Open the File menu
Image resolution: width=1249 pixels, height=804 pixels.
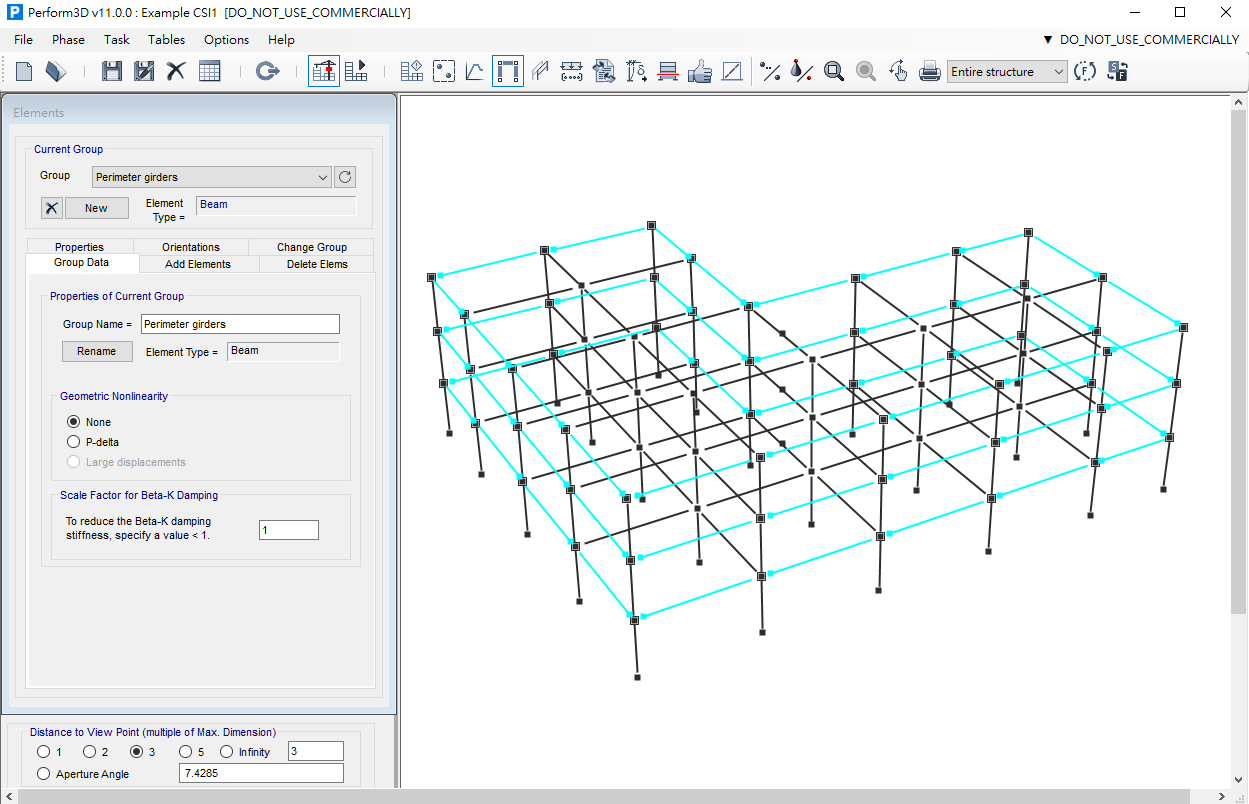tap(23, 40)
